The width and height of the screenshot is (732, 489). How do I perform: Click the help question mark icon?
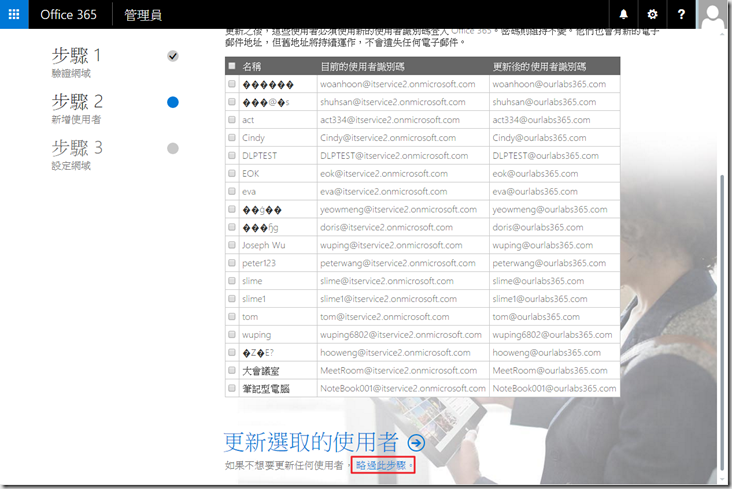(x=681, y=15)
